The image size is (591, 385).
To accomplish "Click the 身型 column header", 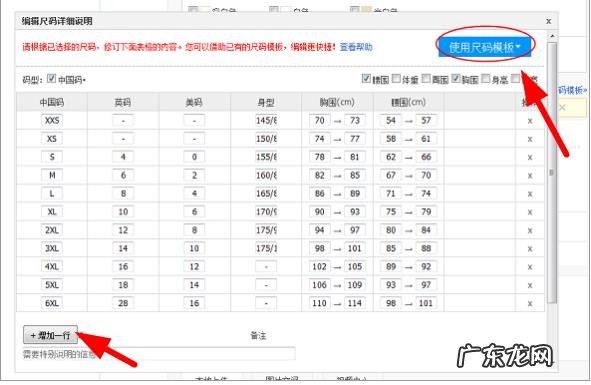I will (x=266, y=102).
